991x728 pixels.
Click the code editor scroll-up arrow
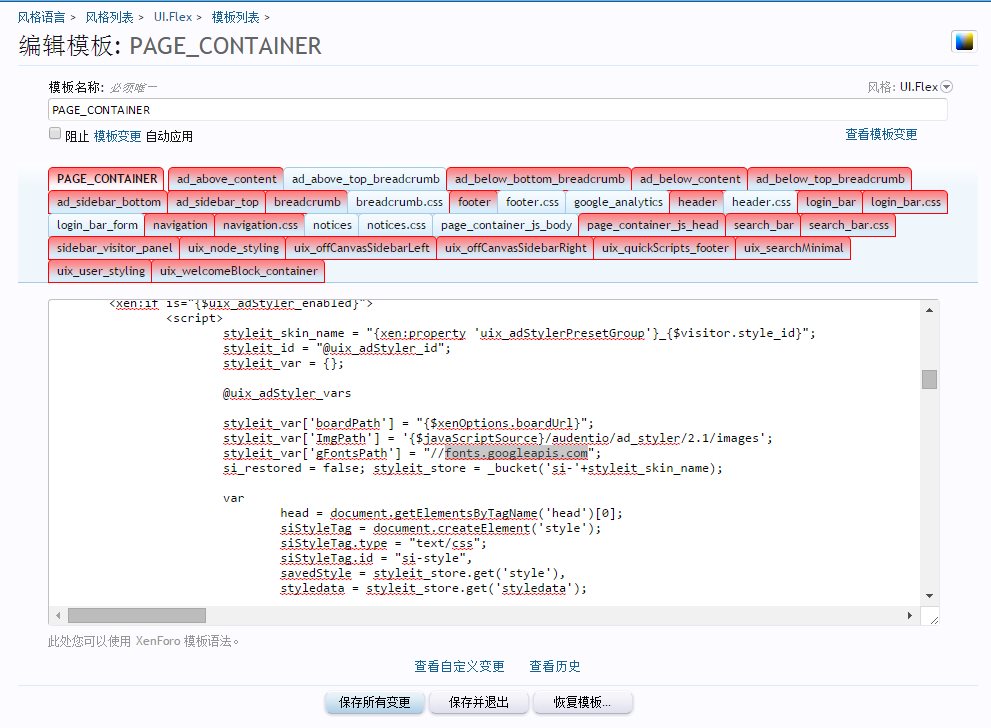coord(930,304)
